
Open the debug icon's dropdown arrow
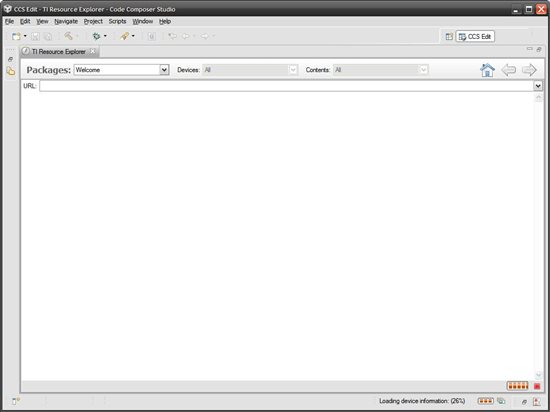click(105, 36)
